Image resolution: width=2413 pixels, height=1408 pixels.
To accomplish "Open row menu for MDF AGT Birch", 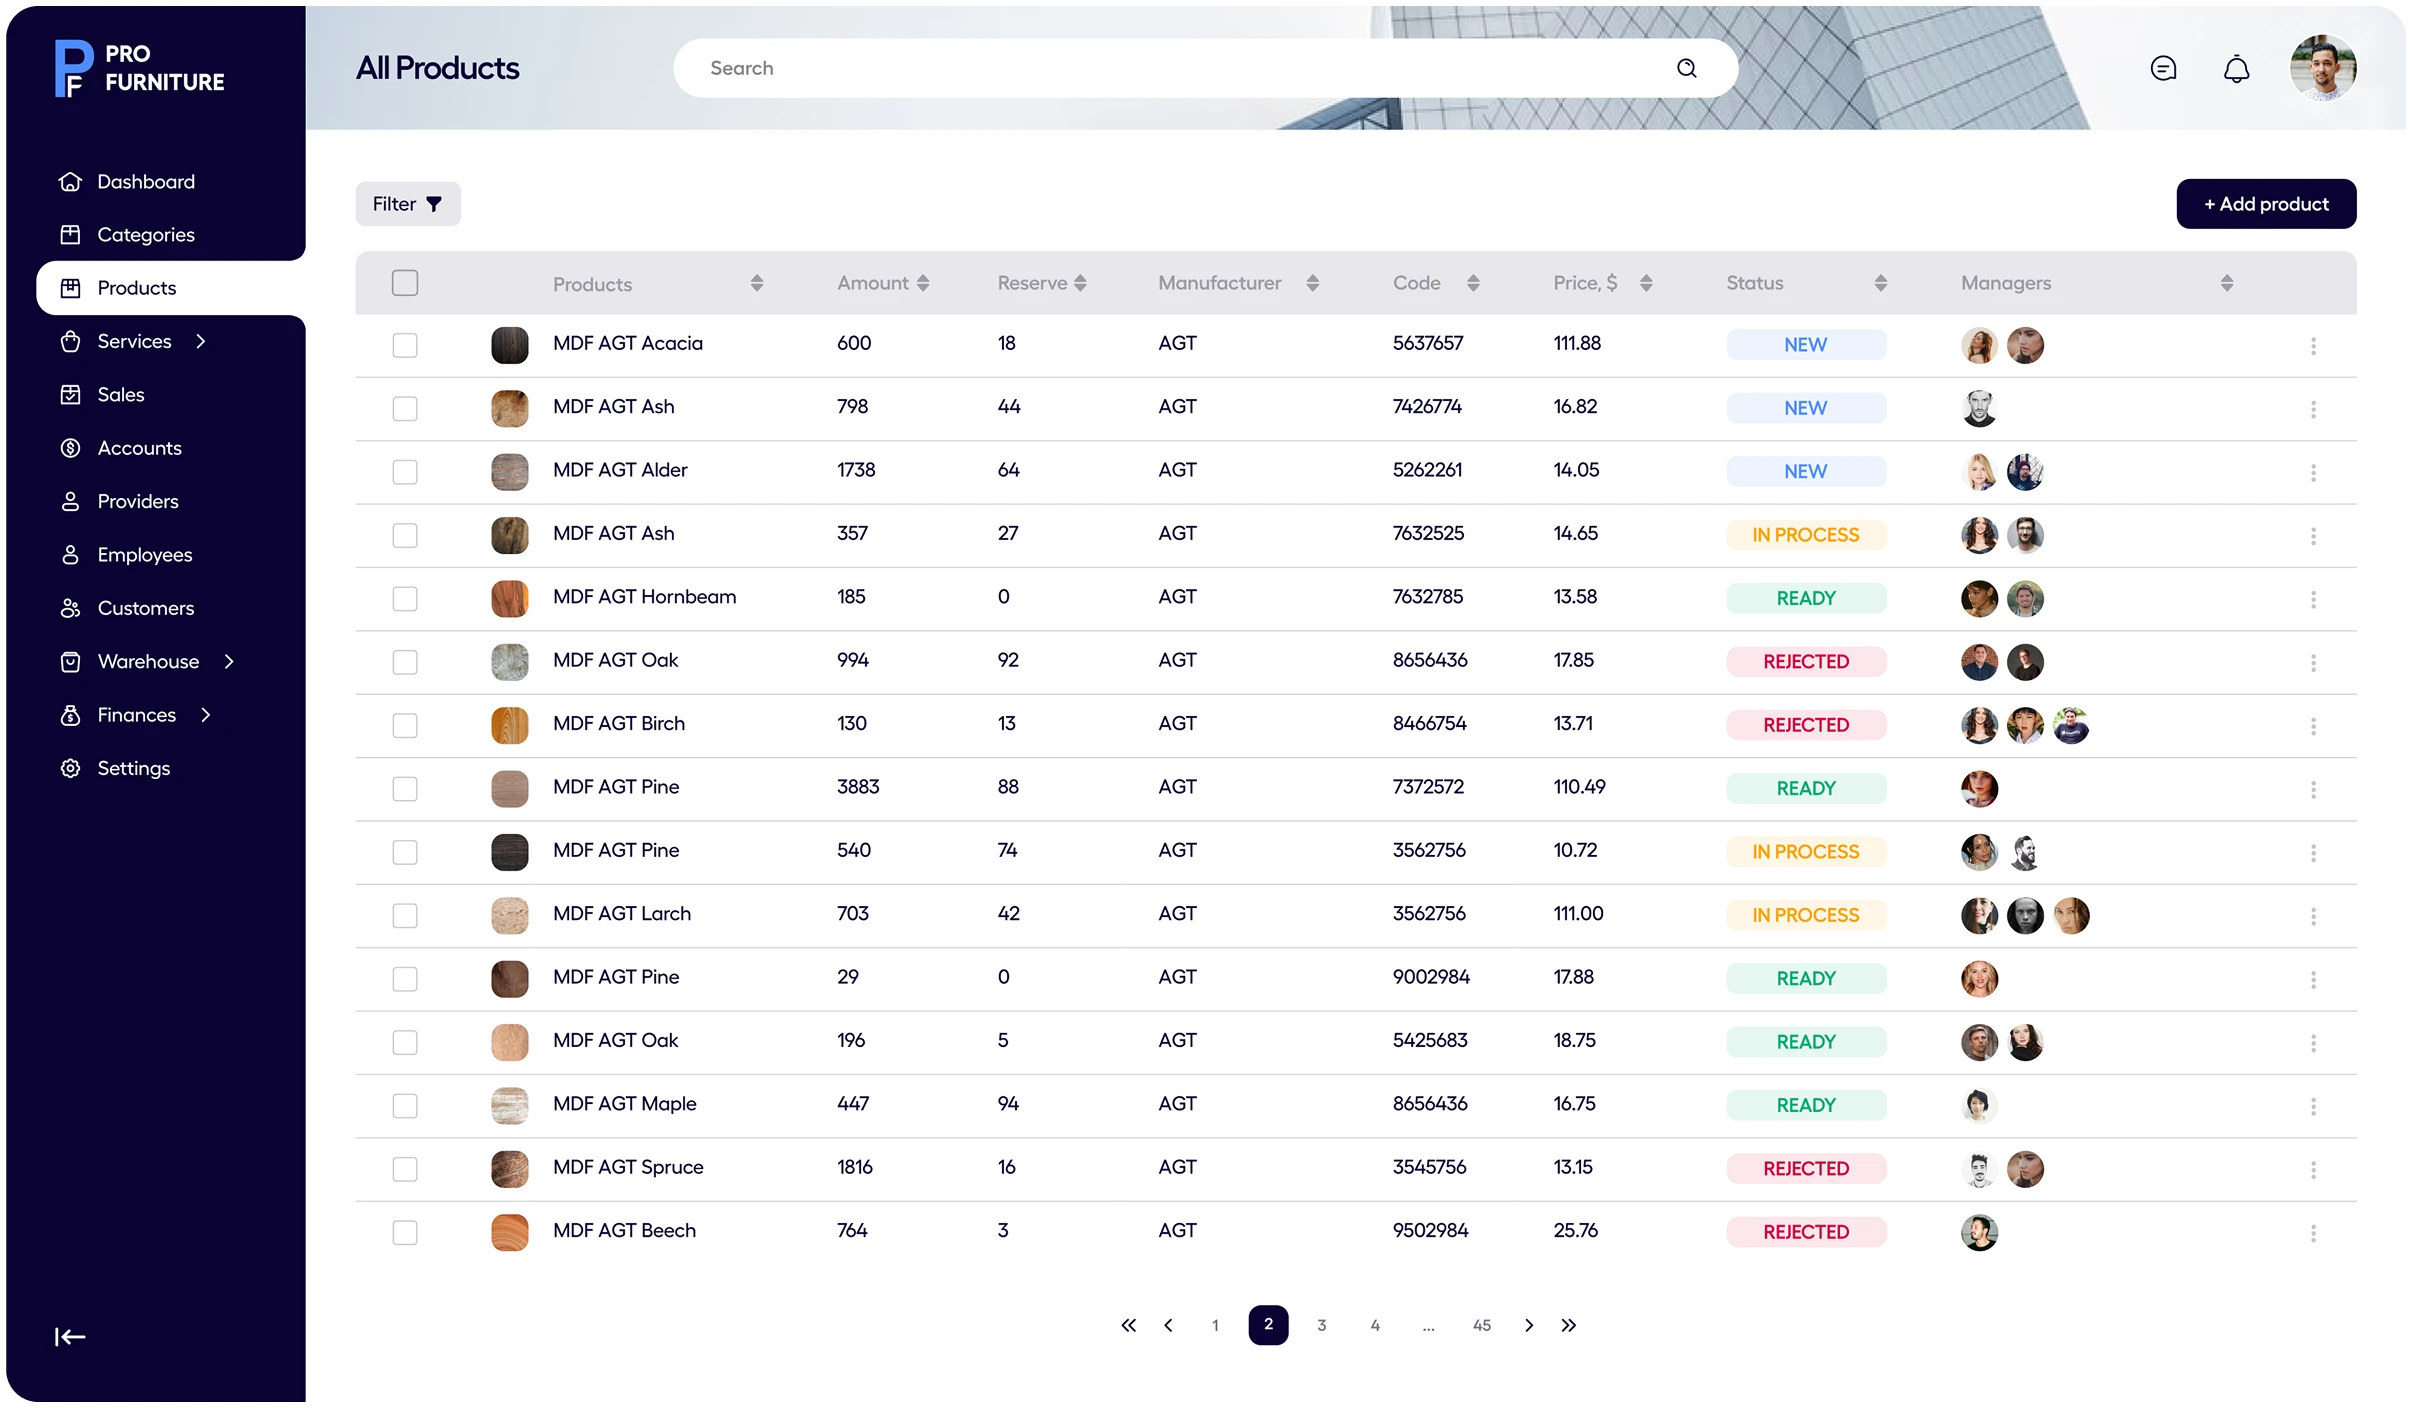I will point(2312,726).
